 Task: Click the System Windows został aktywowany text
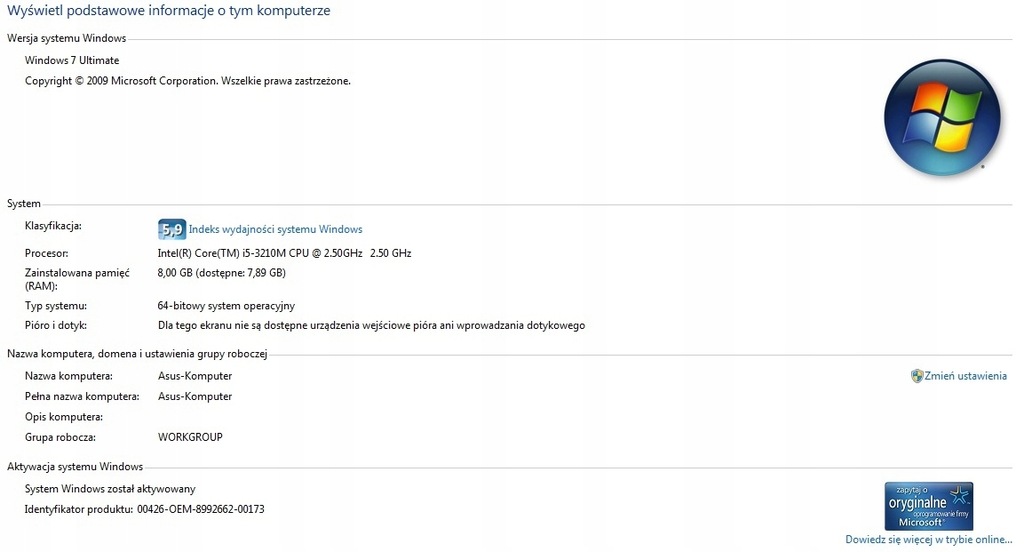110,489
